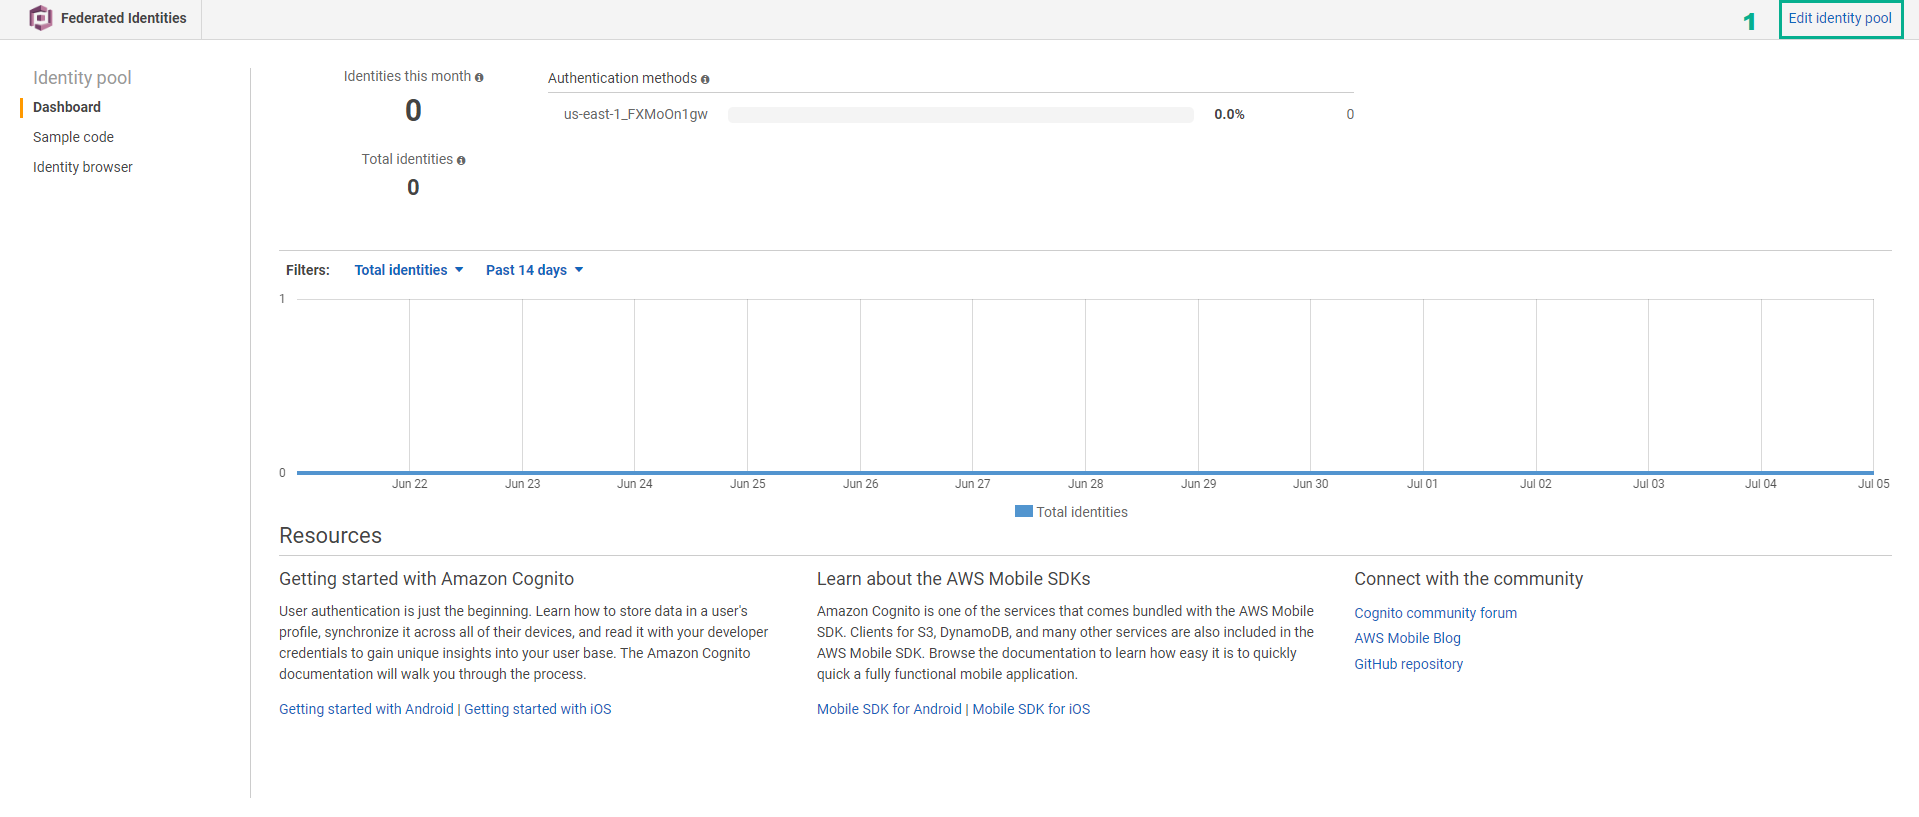
Task: Click the Jul 03 chart axis label
Action: point(1648,484)
